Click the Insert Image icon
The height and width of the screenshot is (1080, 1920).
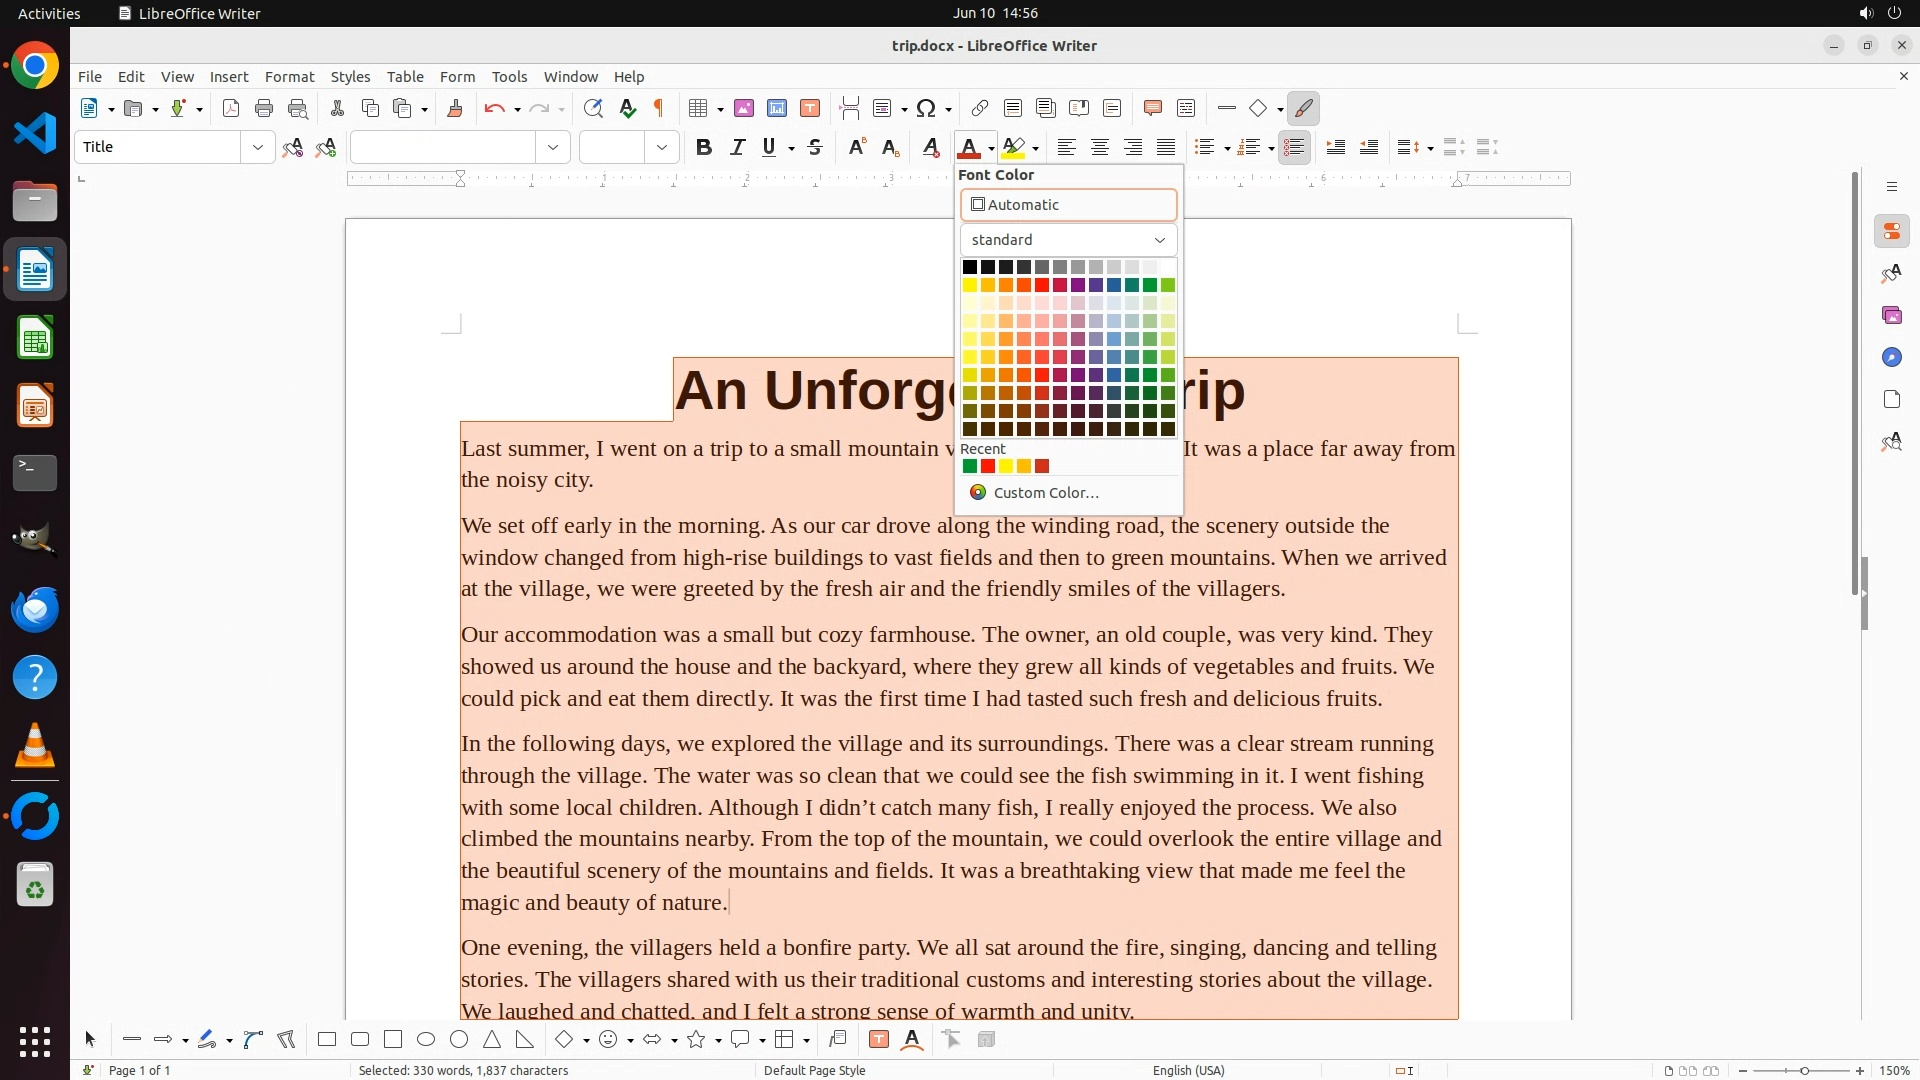pos(744,109)
